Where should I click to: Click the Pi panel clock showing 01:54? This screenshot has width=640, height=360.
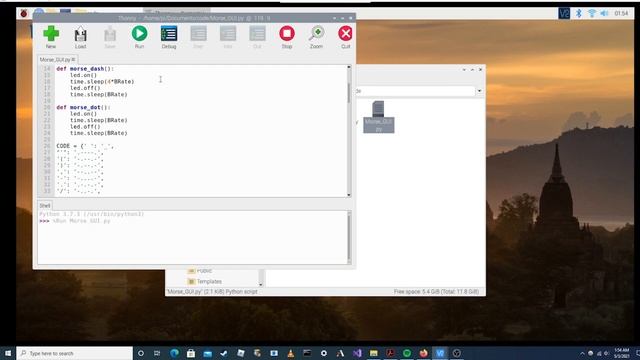click(x=621, y=13)
